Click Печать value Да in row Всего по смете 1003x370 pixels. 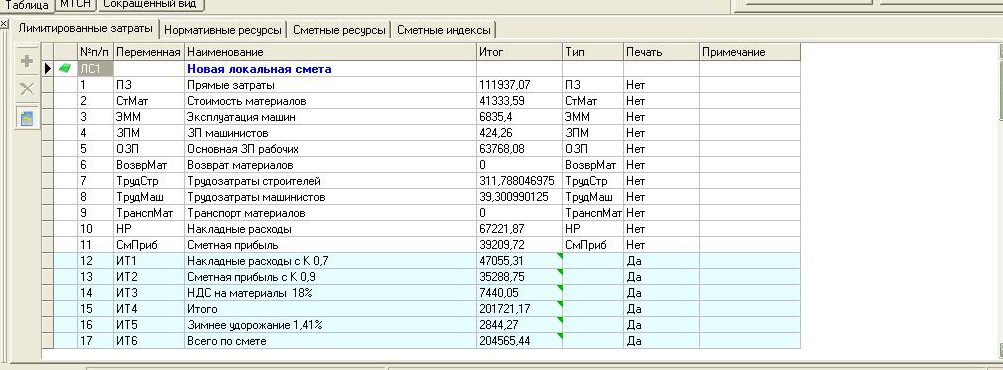point(661,341)
